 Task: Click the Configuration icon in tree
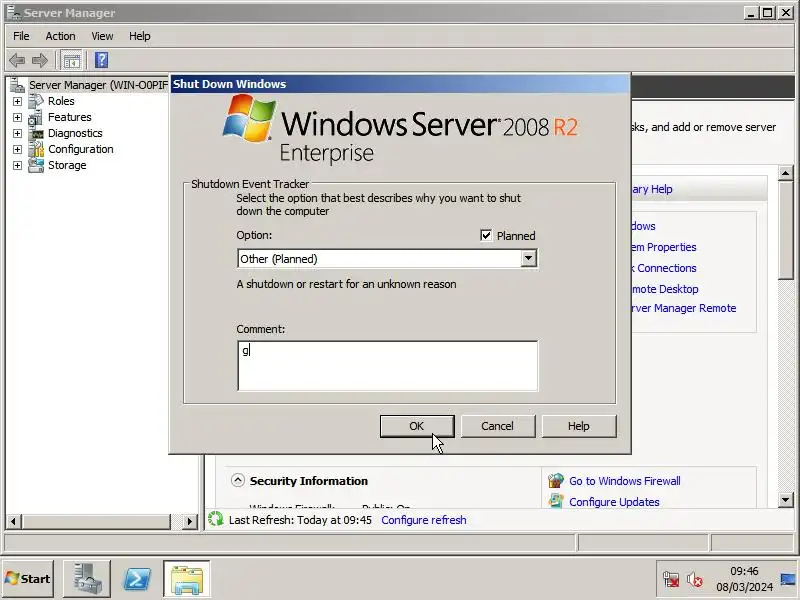(36, 149)
